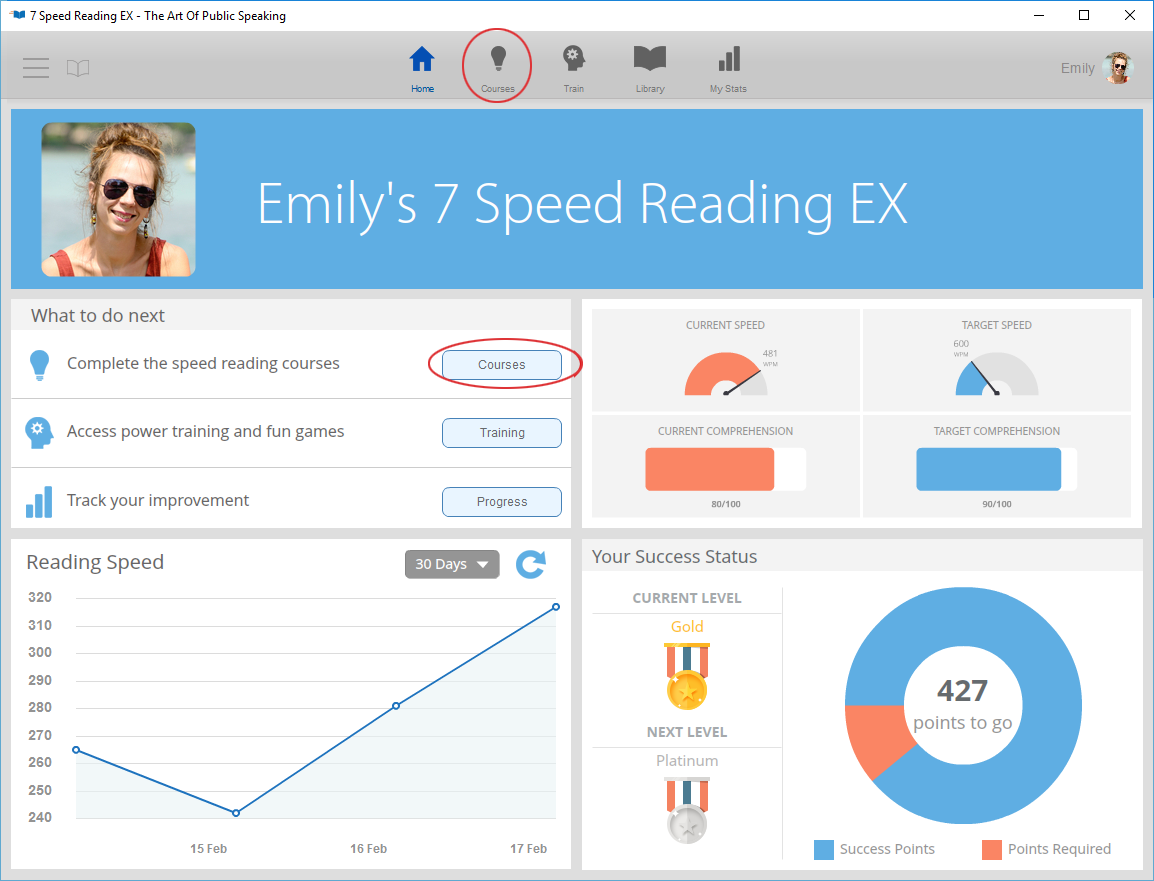The image size is (1154, 881).
Task: Click the Gold medal icon
Action: click(x=687, y=677)
